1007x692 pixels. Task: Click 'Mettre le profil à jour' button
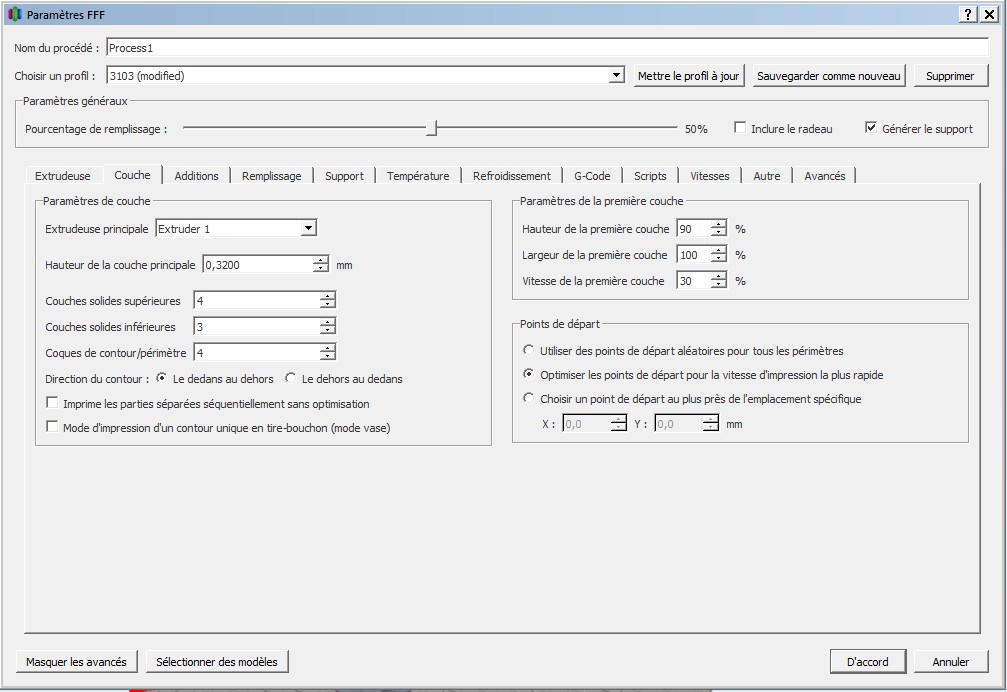click(x=689, y=76)
